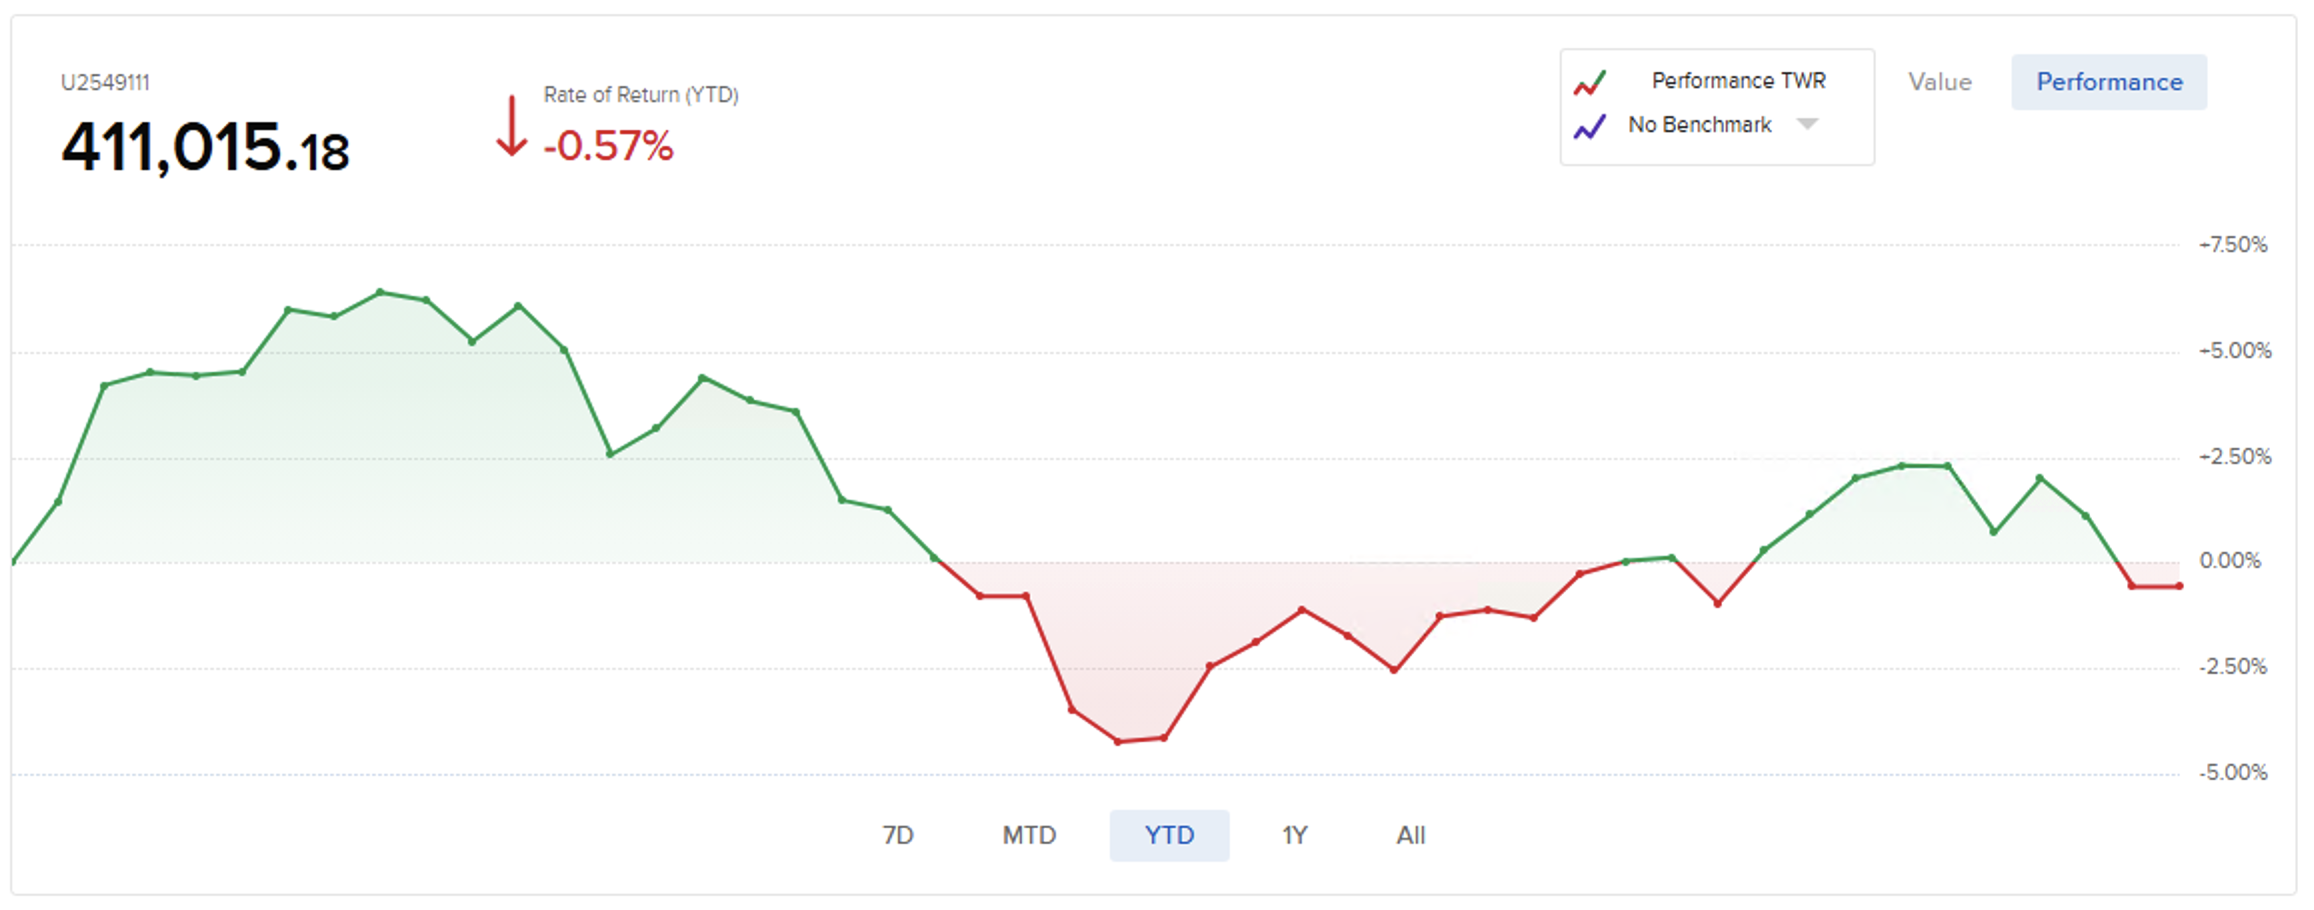This screenshot has width=2314, height=910.
Task: Click the Performance TWR legend label
Action: [1738, 81]
